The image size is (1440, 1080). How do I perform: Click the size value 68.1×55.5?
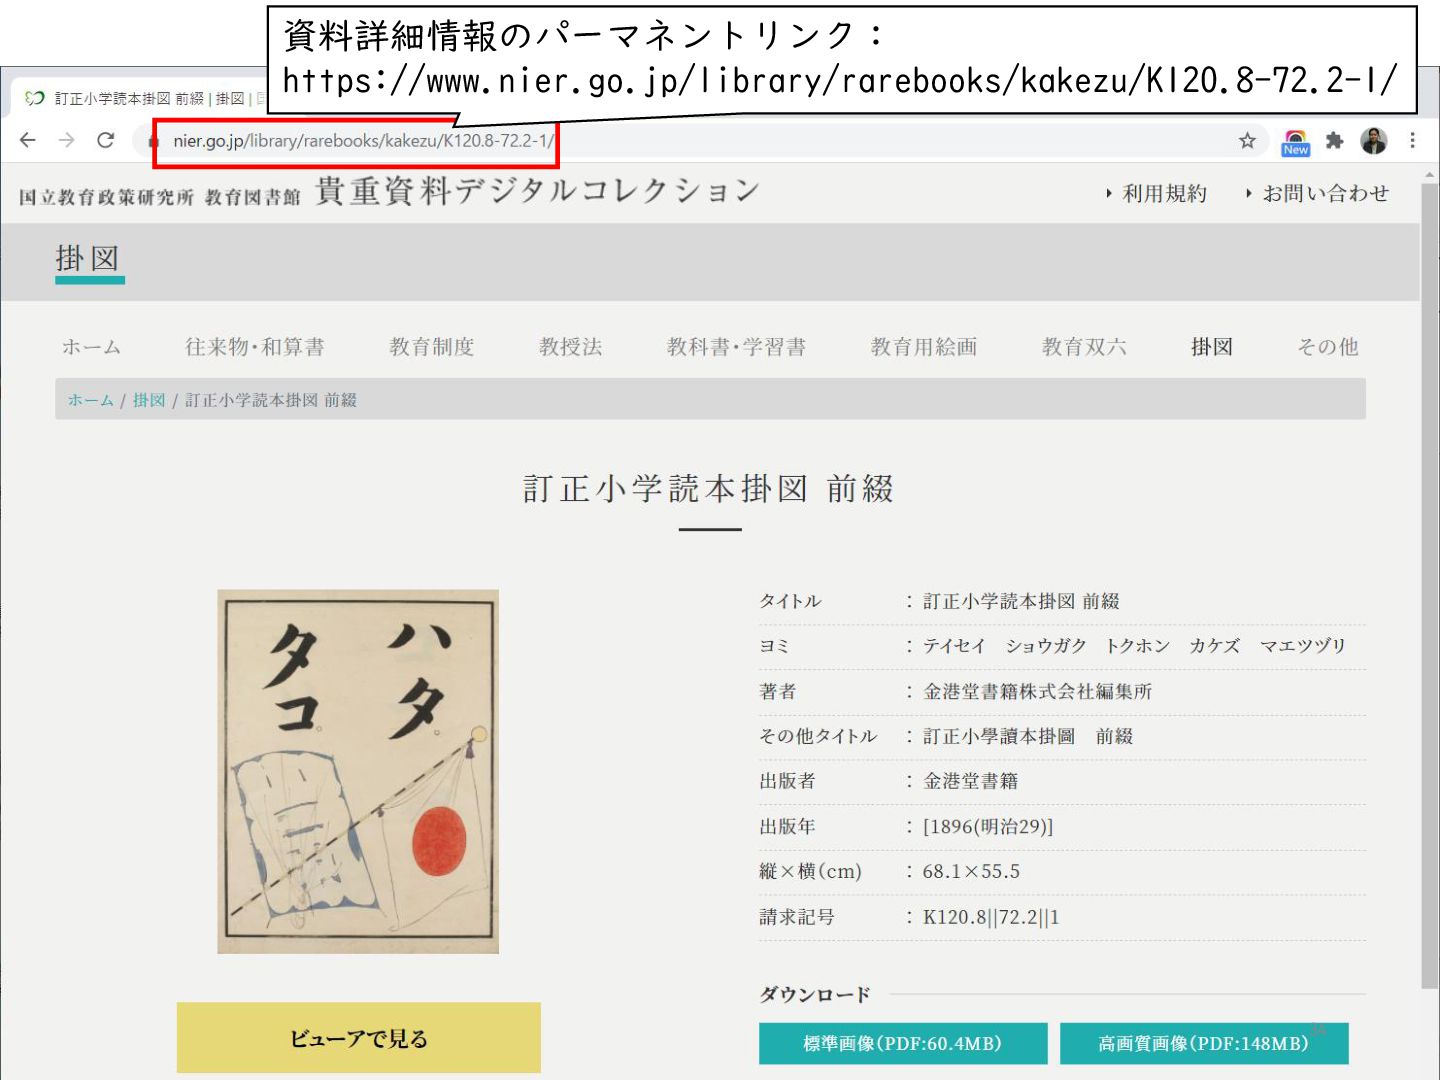coord(971,871)
